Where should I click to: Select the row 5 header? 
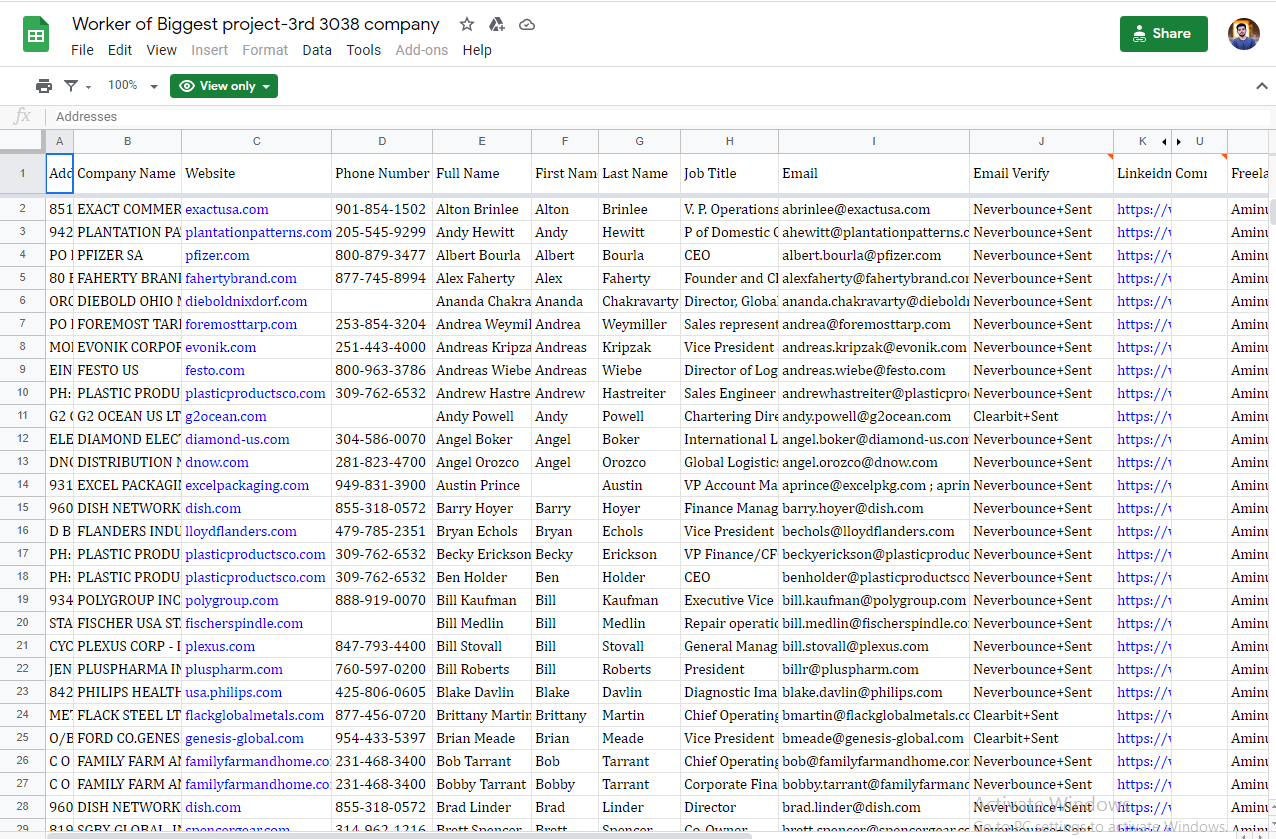(21, 278)
